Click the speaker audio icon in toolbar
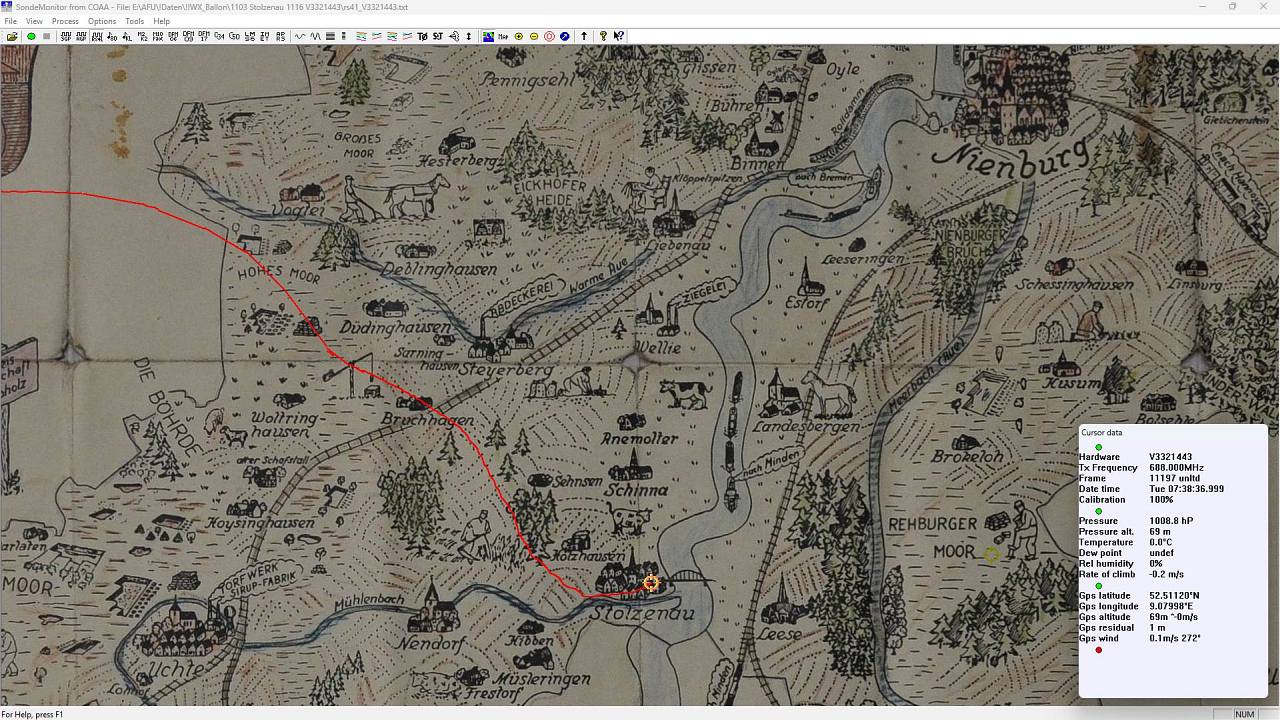The height and width of the screenshot is (720, 1280). (454, 36)
